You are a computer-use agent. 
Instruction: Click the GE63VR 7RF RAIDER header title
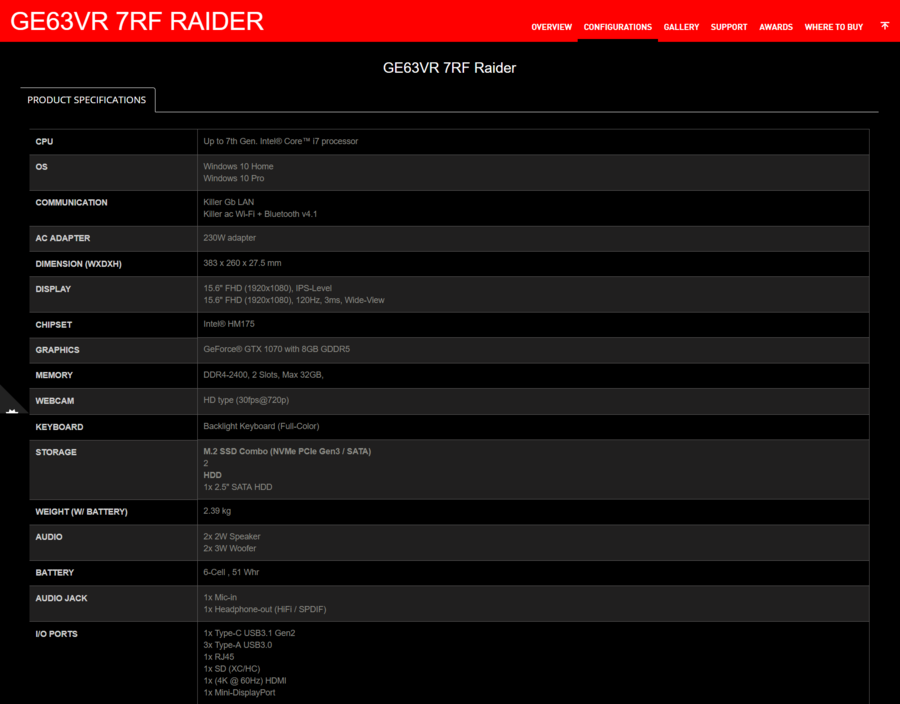(x=137, y=21)
